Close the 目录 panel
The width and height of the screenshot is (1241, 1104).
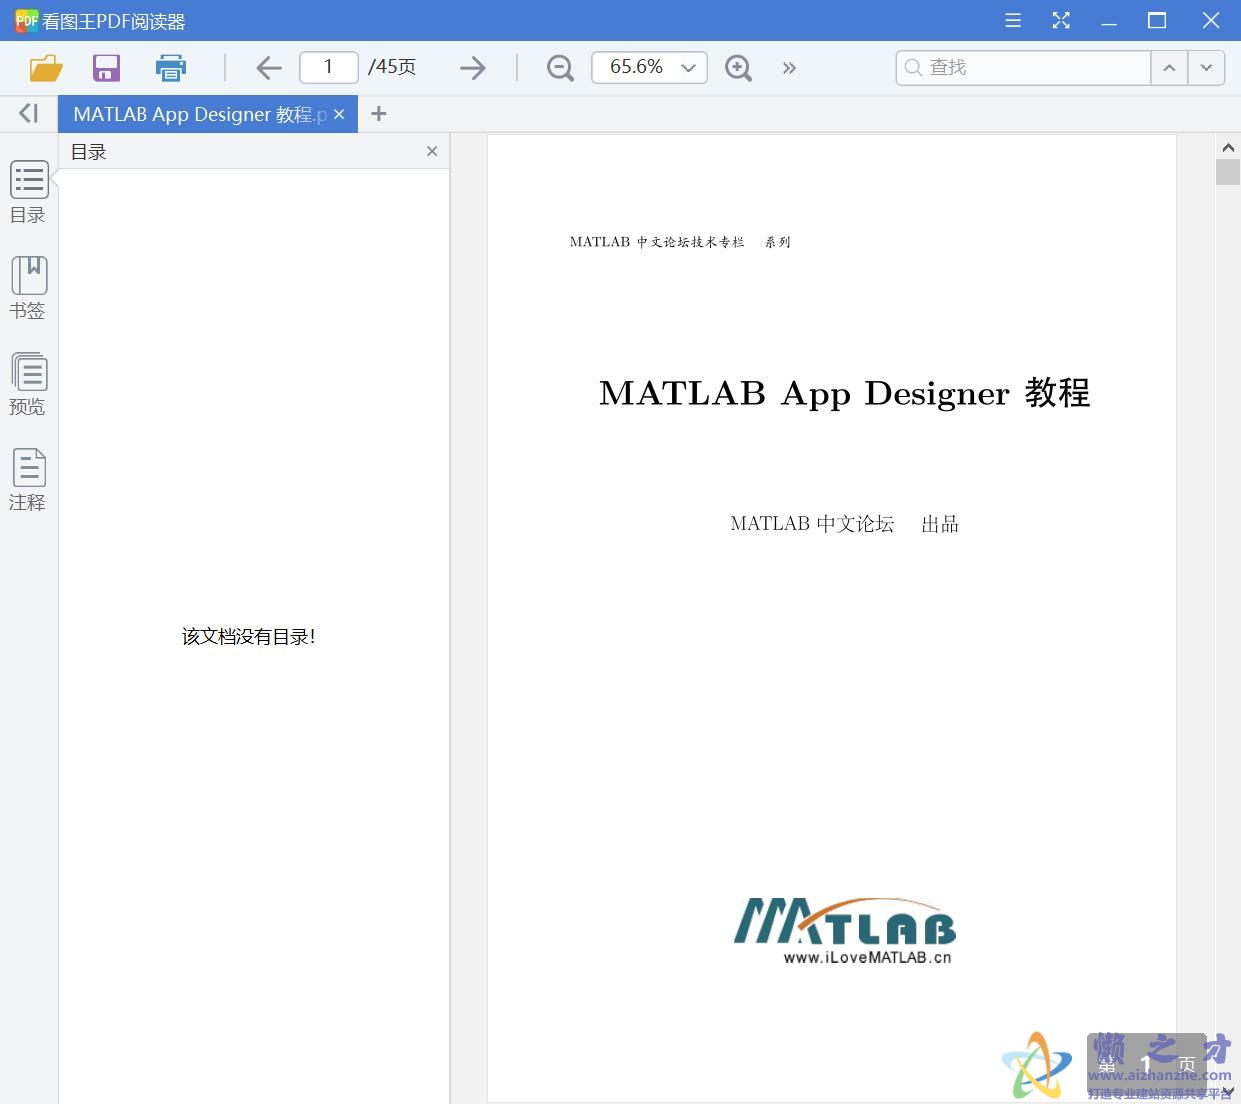click(432, 151)
